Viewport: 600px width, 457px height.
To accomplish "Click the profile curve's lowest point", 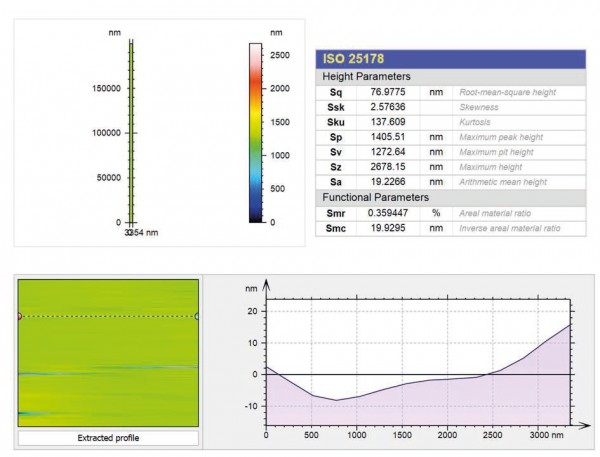I will click(x=338, y=400).
